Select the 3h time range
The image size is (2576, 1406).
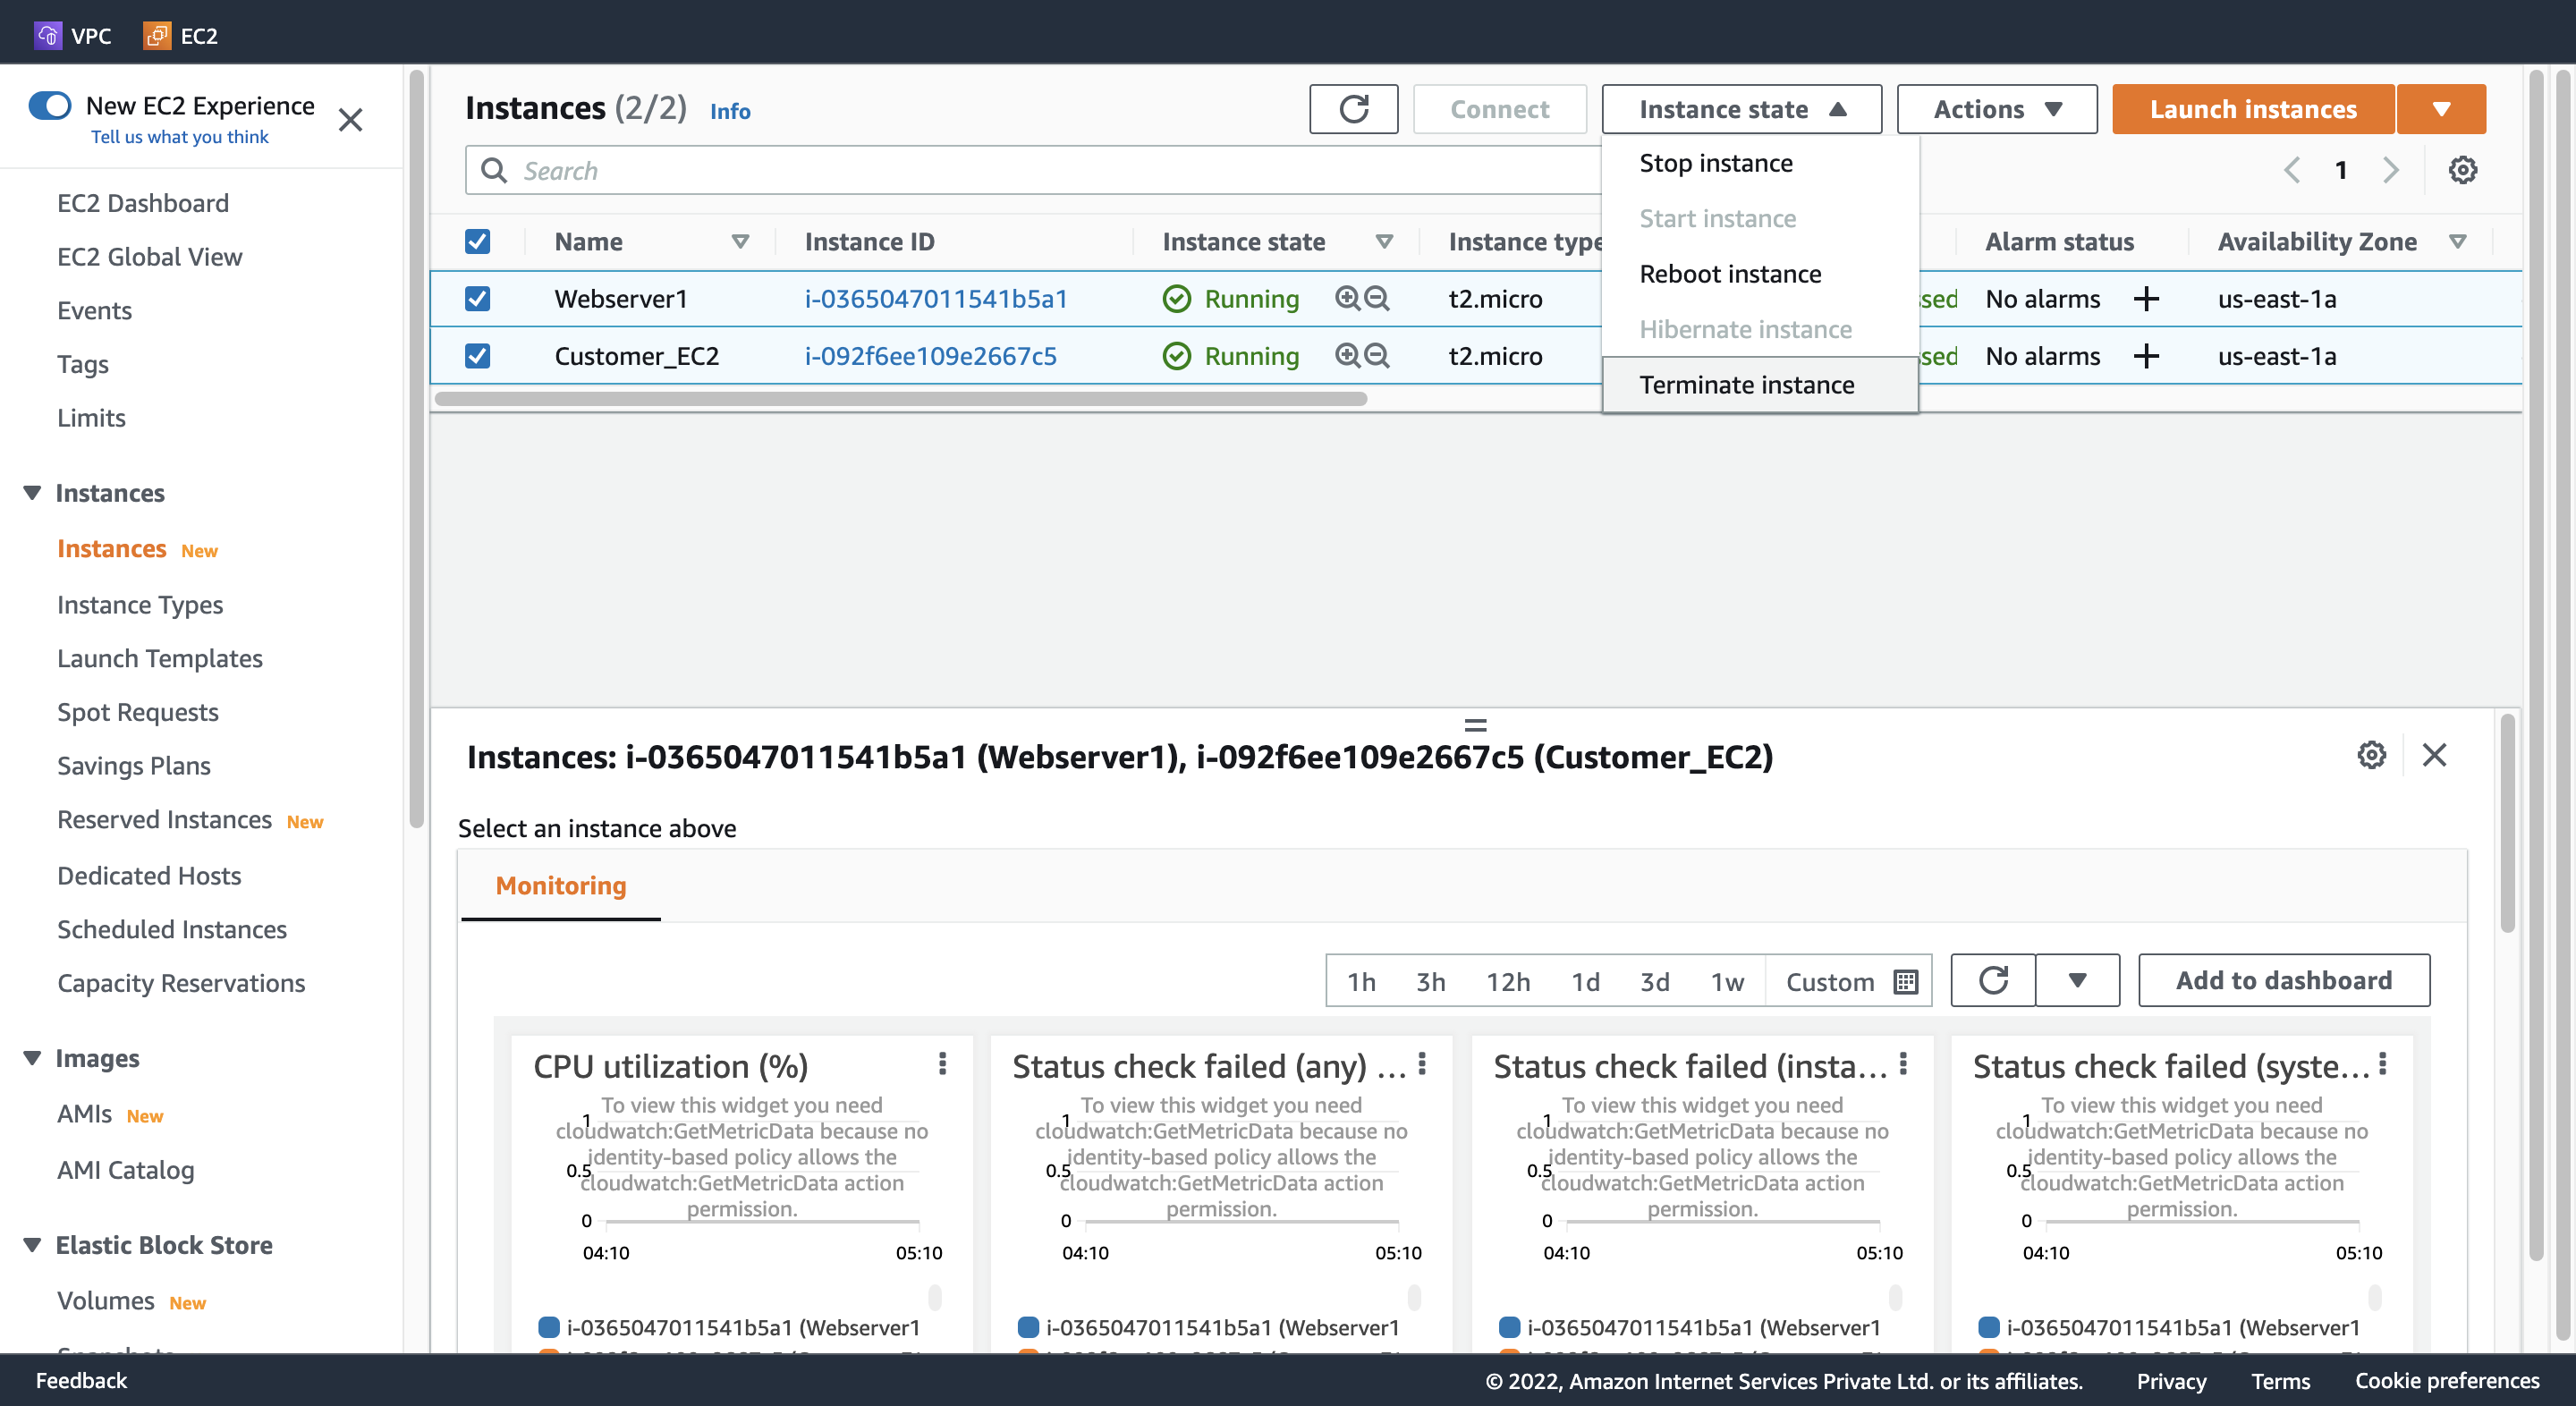click(1430, 982)
